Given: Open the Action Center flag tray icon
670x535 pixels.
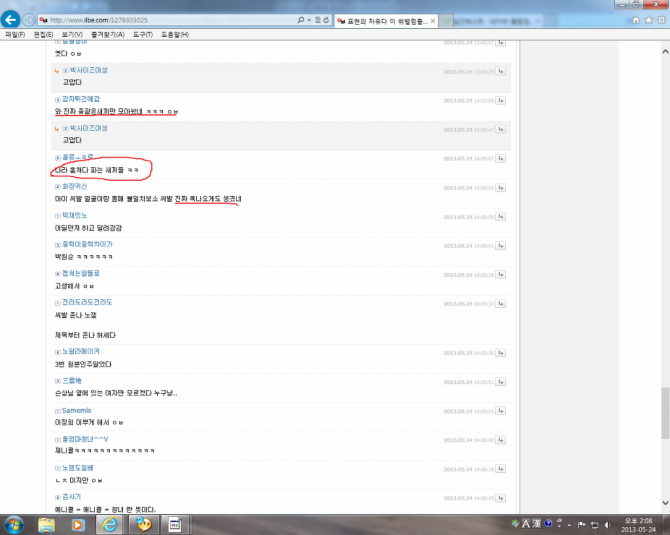Looking at the screenshot, I should point(582,525).
